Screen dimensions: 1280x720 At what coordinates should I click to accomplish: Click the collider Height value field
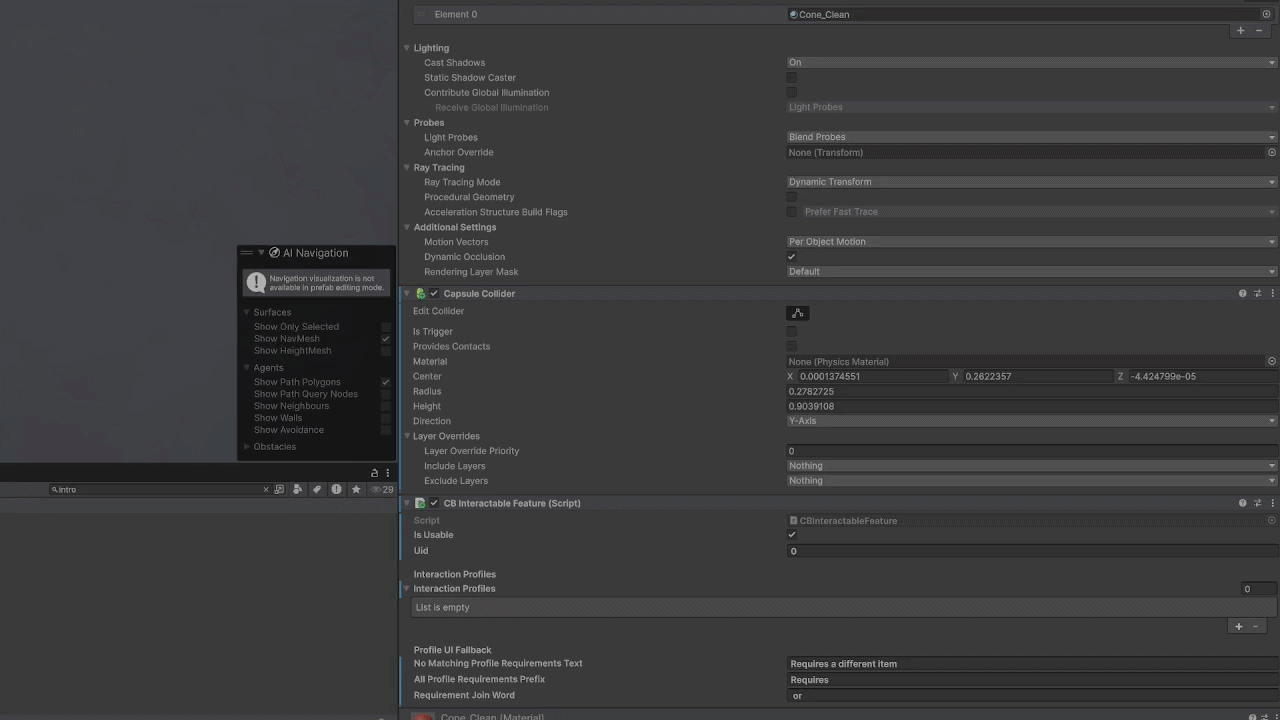(1032, 406)
